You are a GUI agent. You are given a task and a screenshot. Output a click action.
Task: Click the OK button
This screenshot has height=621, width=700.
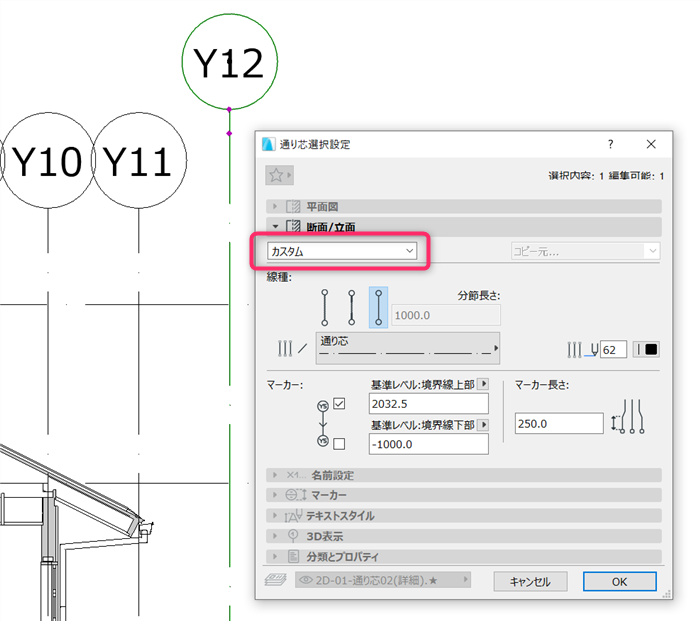coord(620,581)
